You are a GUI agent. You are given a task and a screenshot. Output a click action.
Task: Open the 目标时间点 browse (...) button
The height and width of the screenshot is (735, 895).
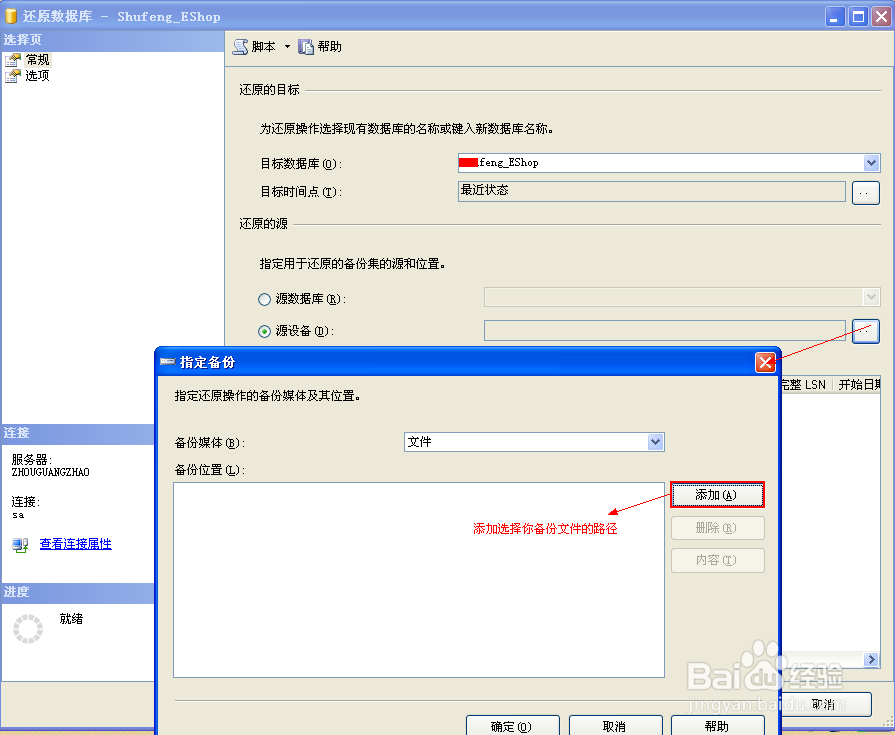point(865,192)
